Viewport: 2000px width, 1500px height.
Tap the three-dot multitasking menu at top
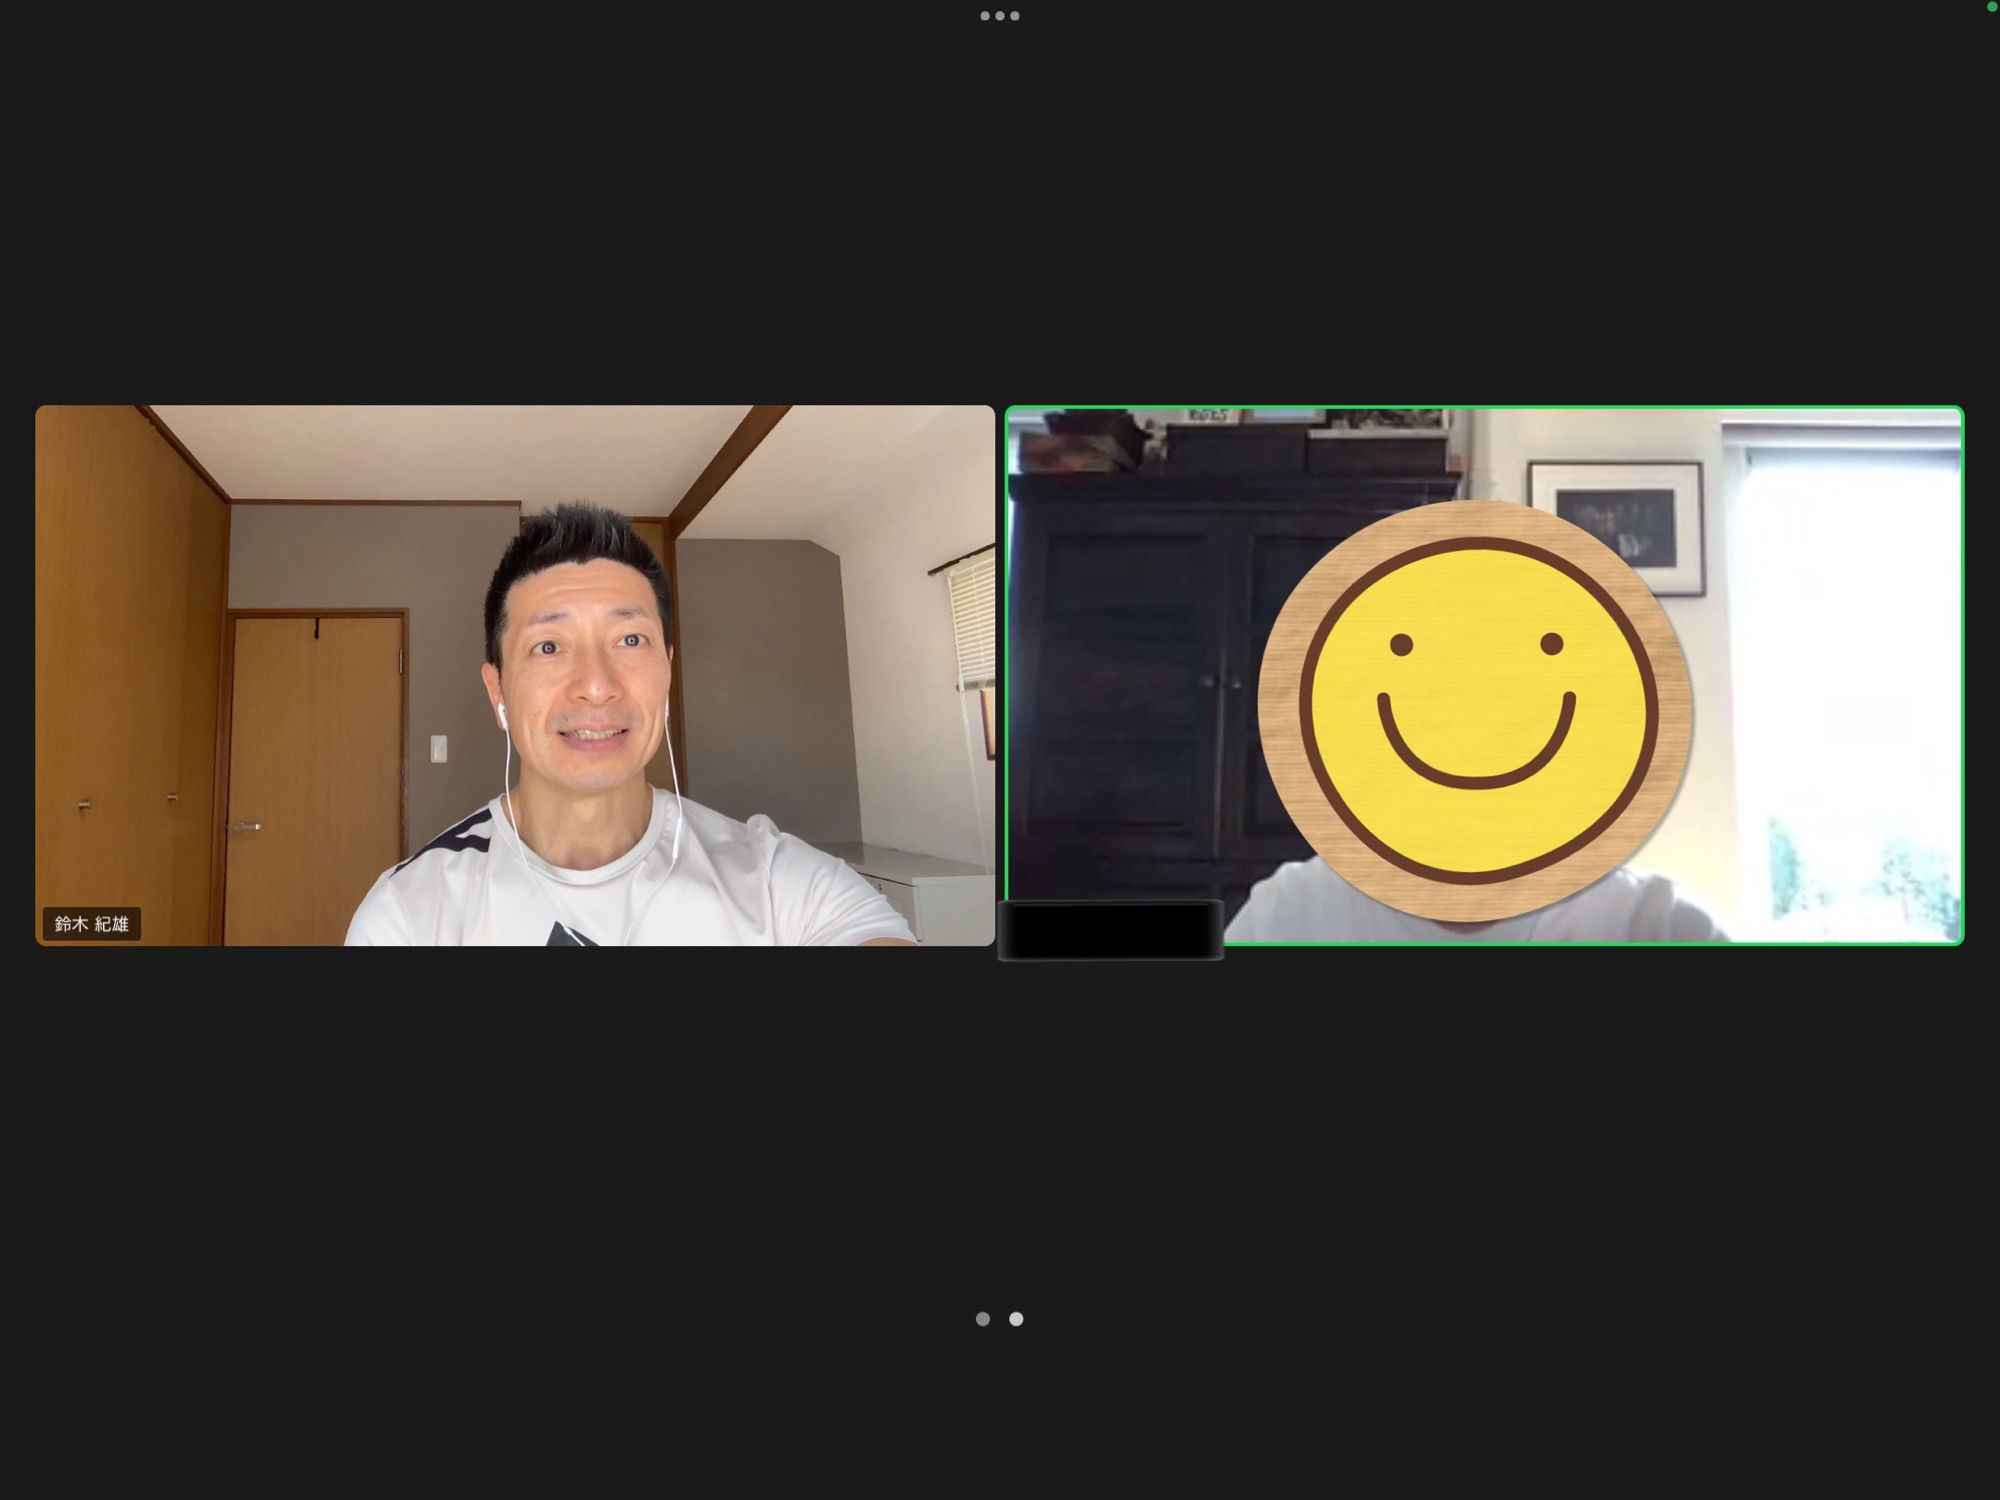click(999, 16)
